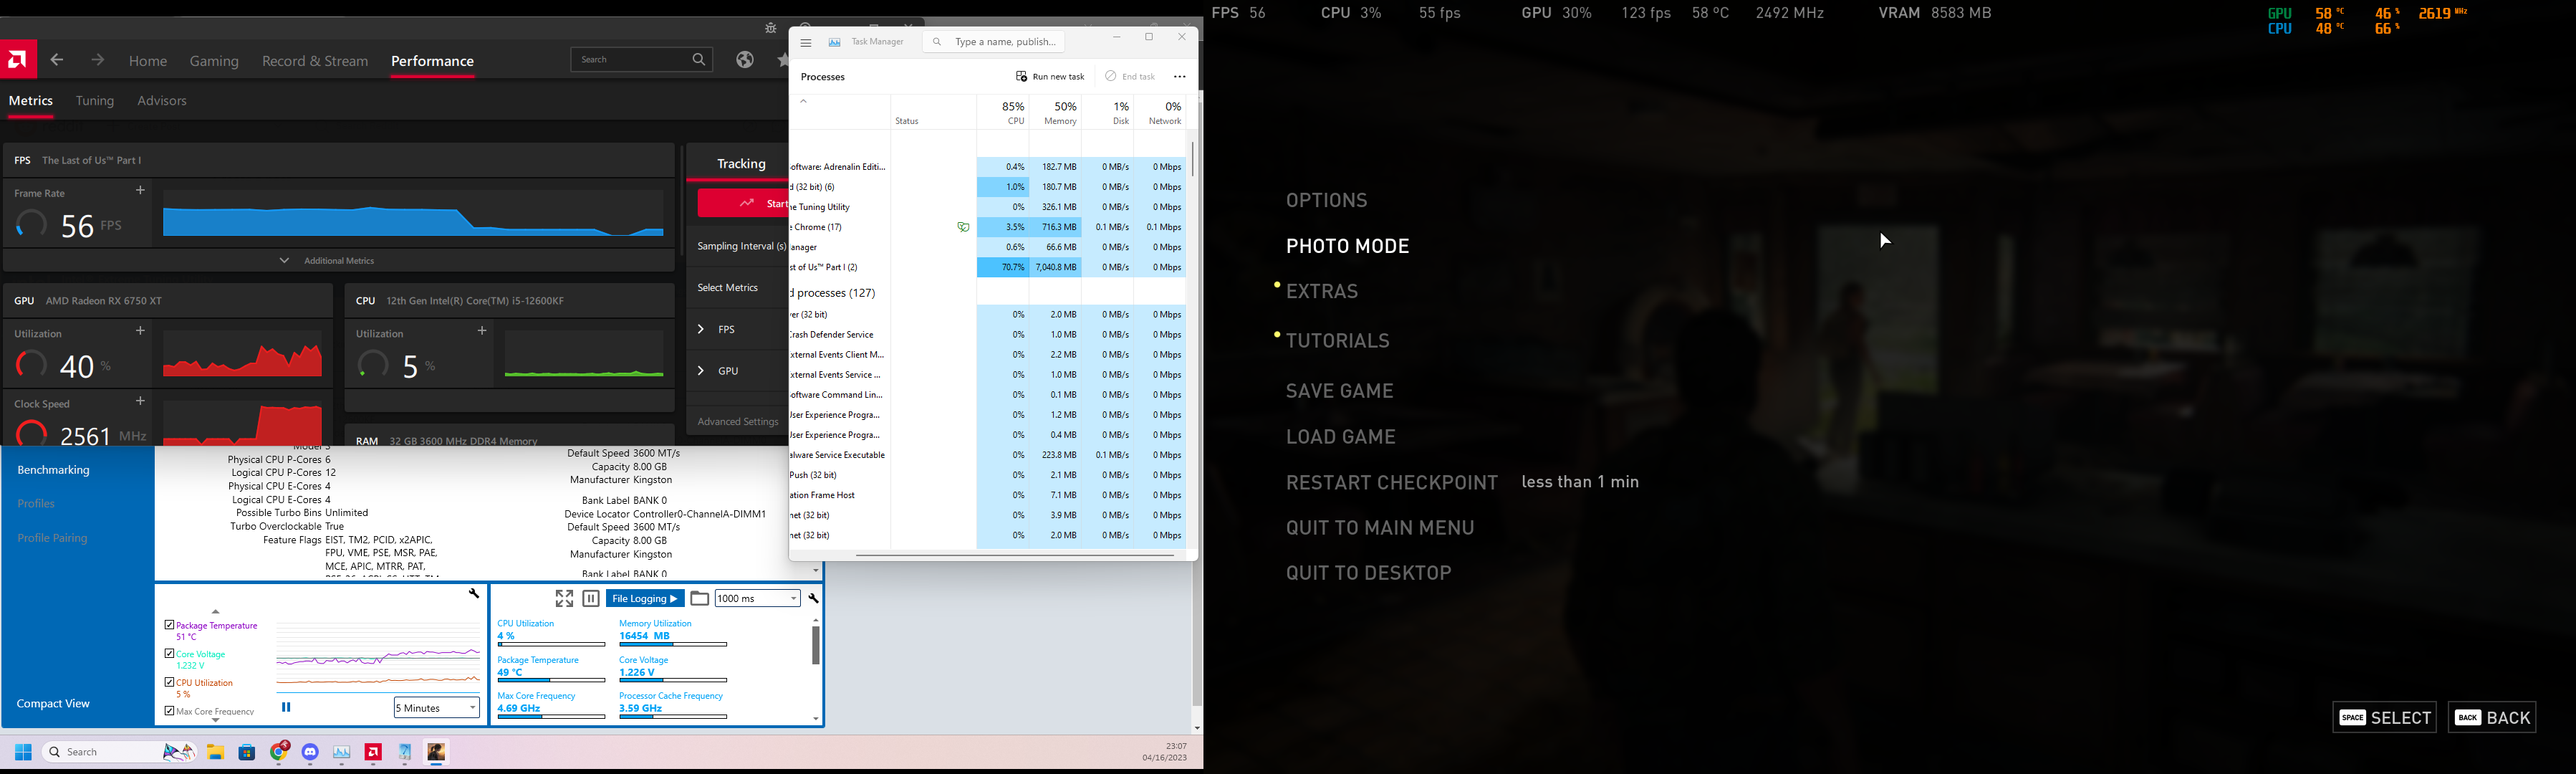Viewport: 2576px width, 774px height.
Task: Click the Windows taskbar search box
Action: pos(120,752)
